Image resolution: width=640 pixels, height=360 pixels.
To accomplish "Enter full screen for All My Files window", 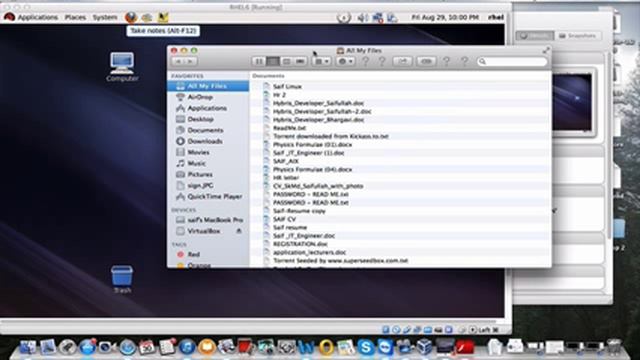I will pos(546,50).
